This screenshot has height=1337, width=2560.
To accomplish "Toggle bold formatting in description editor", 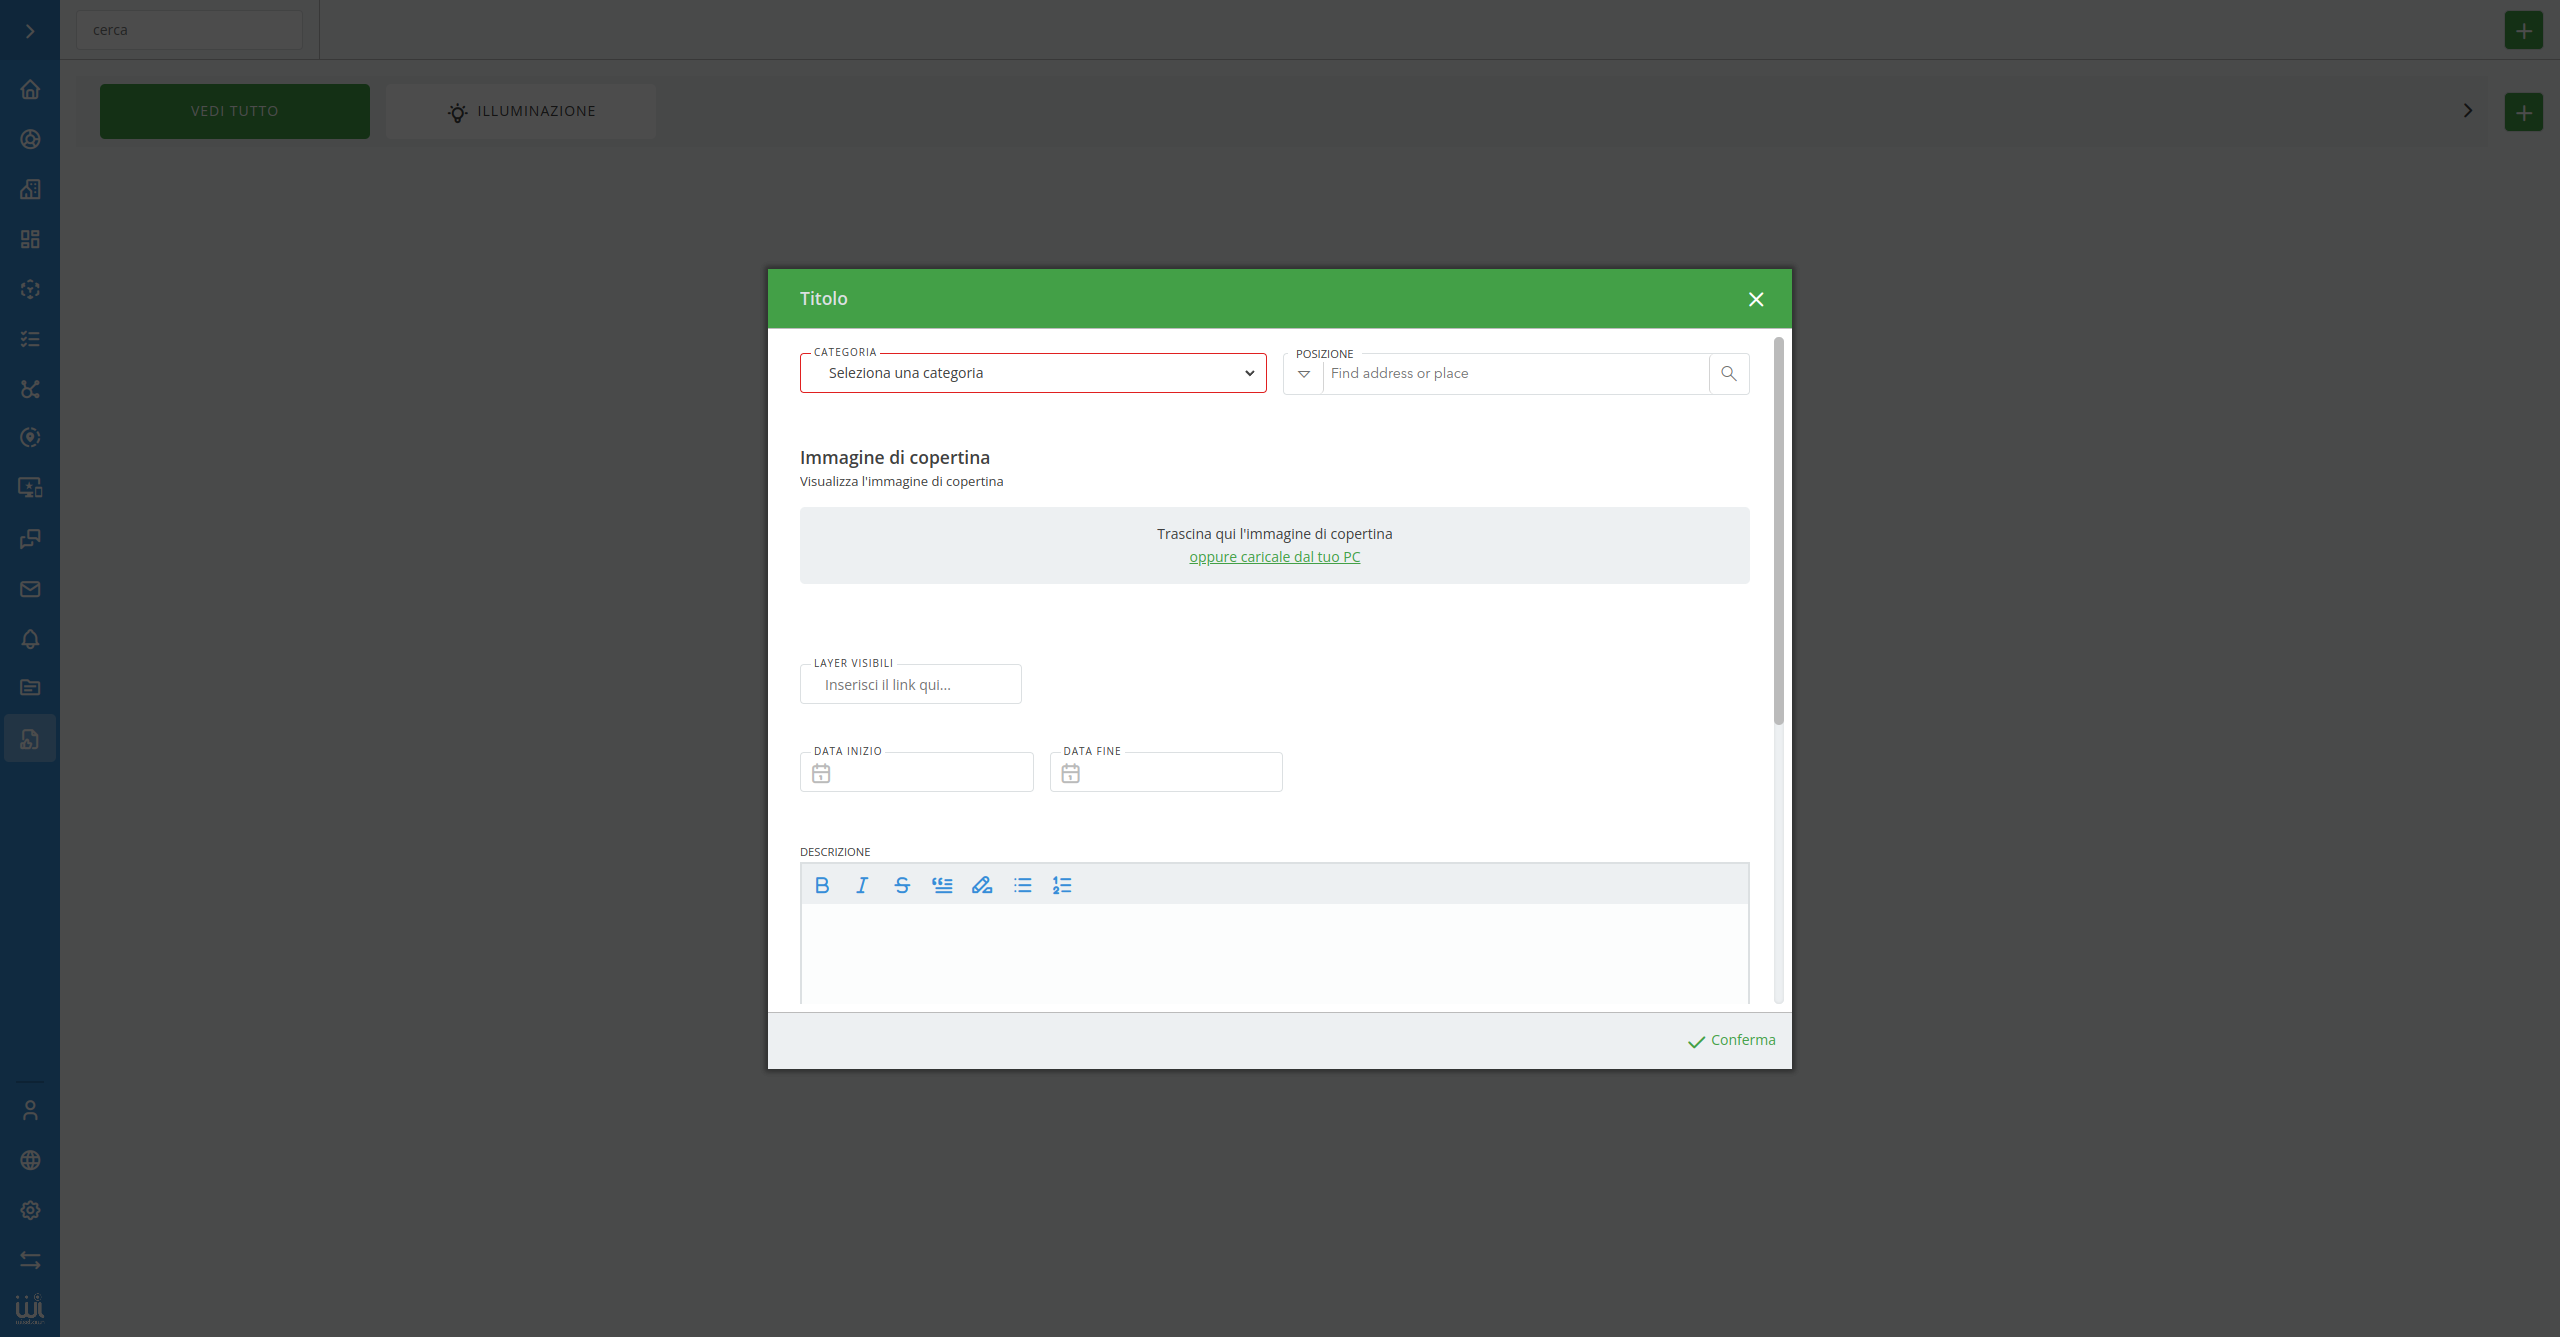I will (822, 885).
